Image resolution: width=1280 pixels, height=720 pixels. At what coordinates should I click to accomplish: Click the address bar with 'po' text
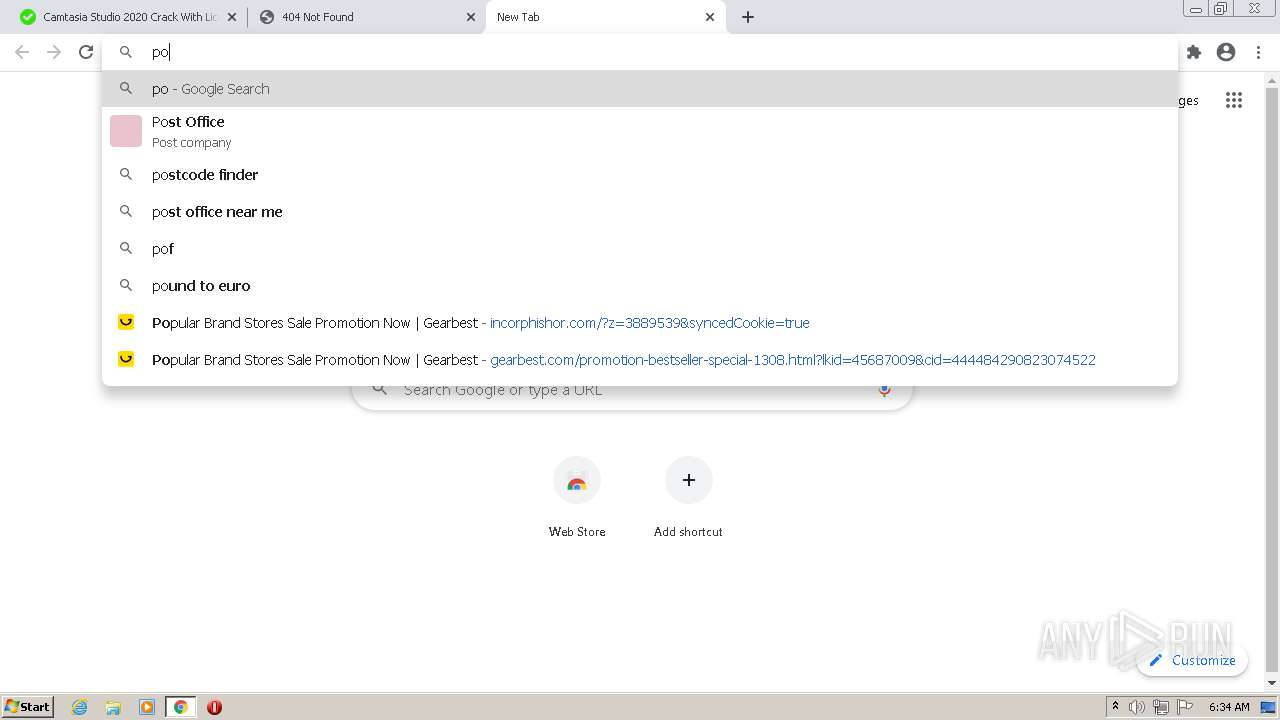[x=640, y=52]
